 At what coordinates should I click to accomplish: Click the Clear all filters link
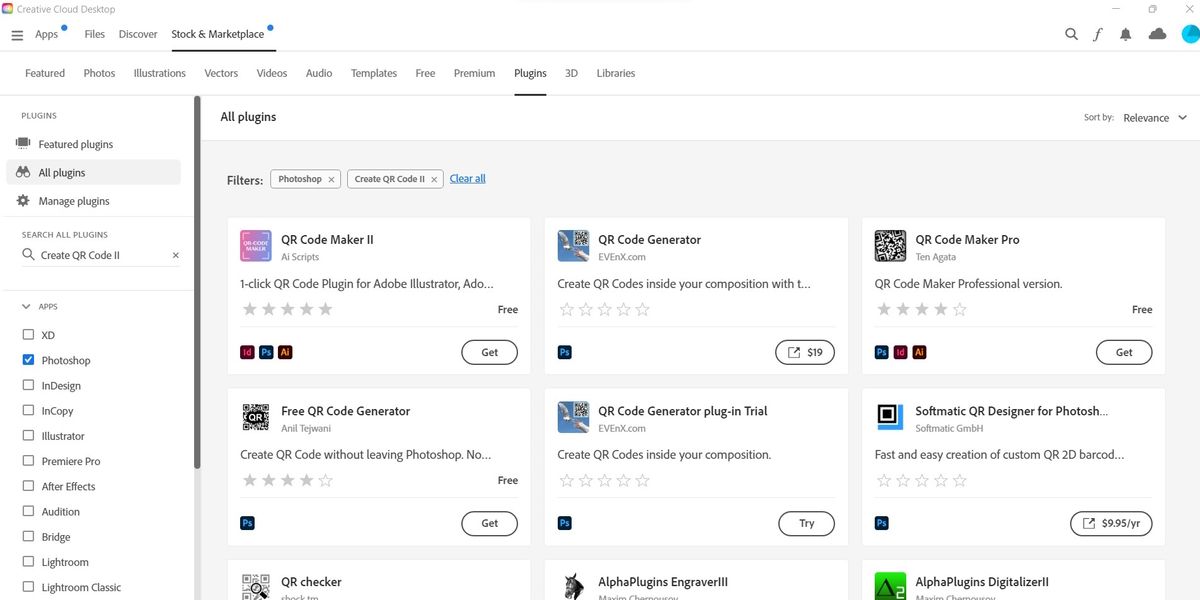pos(467,179)
